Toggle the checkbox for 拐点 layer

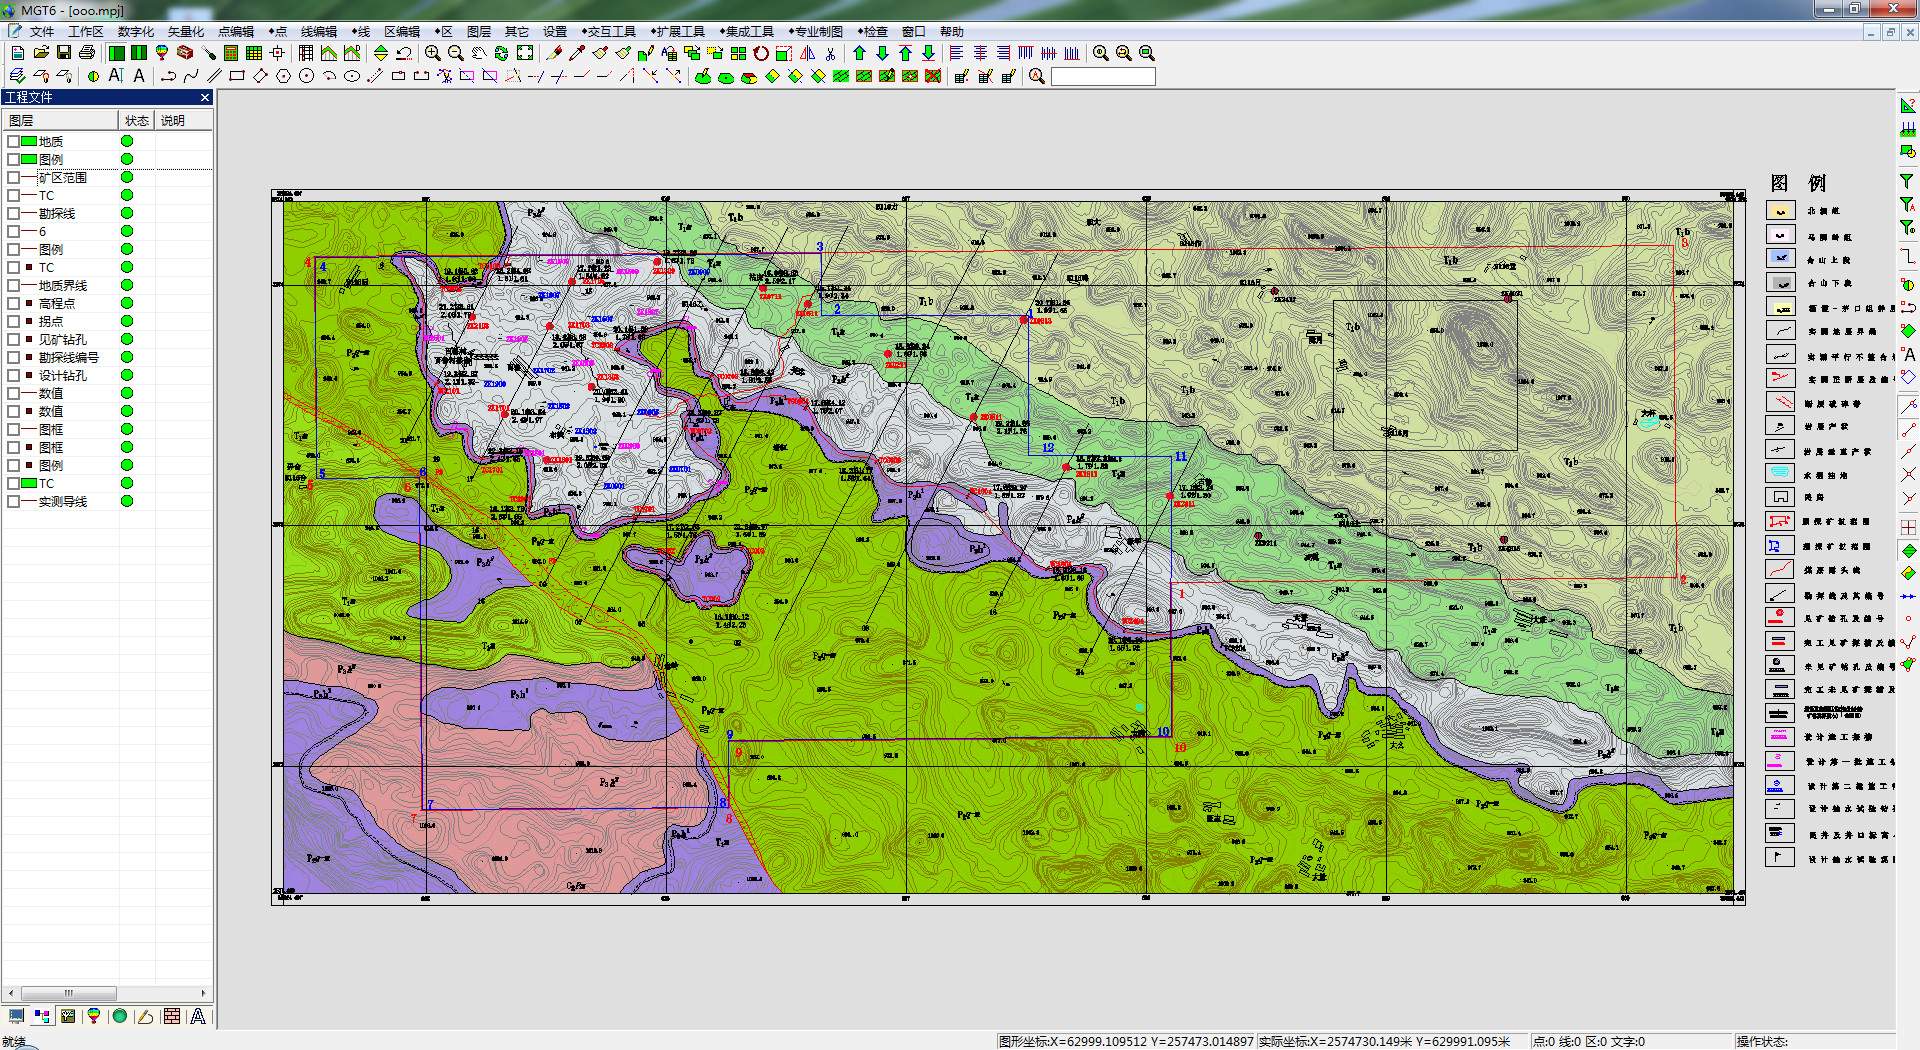13,322
